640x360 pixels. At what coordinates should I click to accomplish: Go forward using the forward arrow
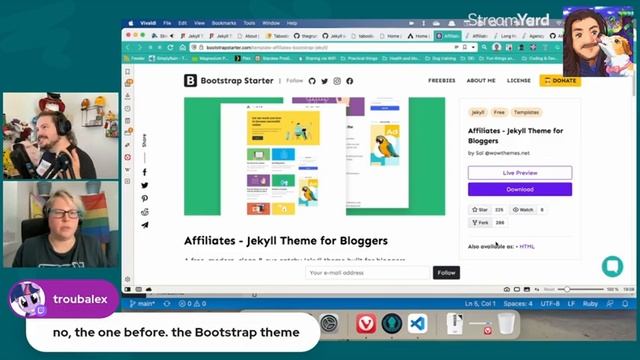click(139, 47)
